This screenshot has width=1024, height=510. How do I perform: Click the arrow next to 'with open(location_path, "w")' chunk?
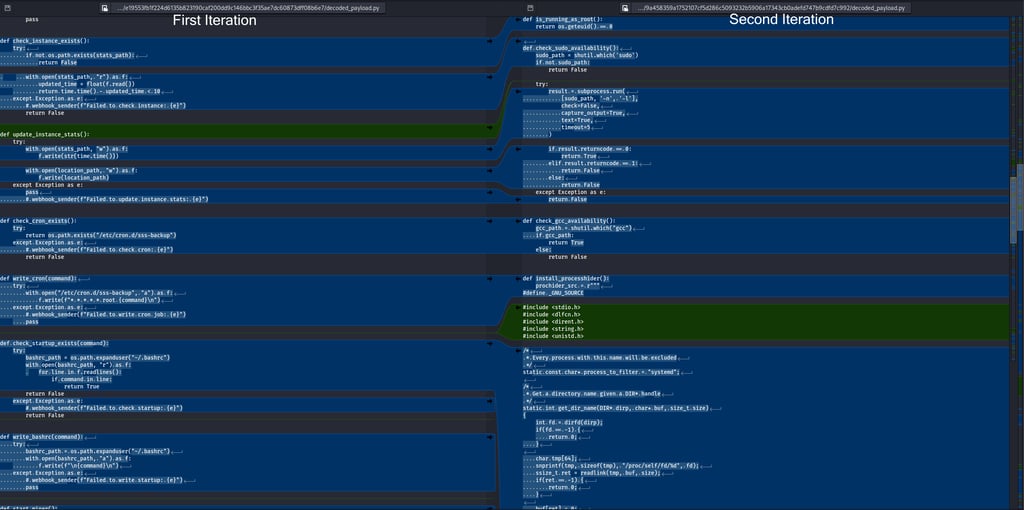tap(490, 170)
